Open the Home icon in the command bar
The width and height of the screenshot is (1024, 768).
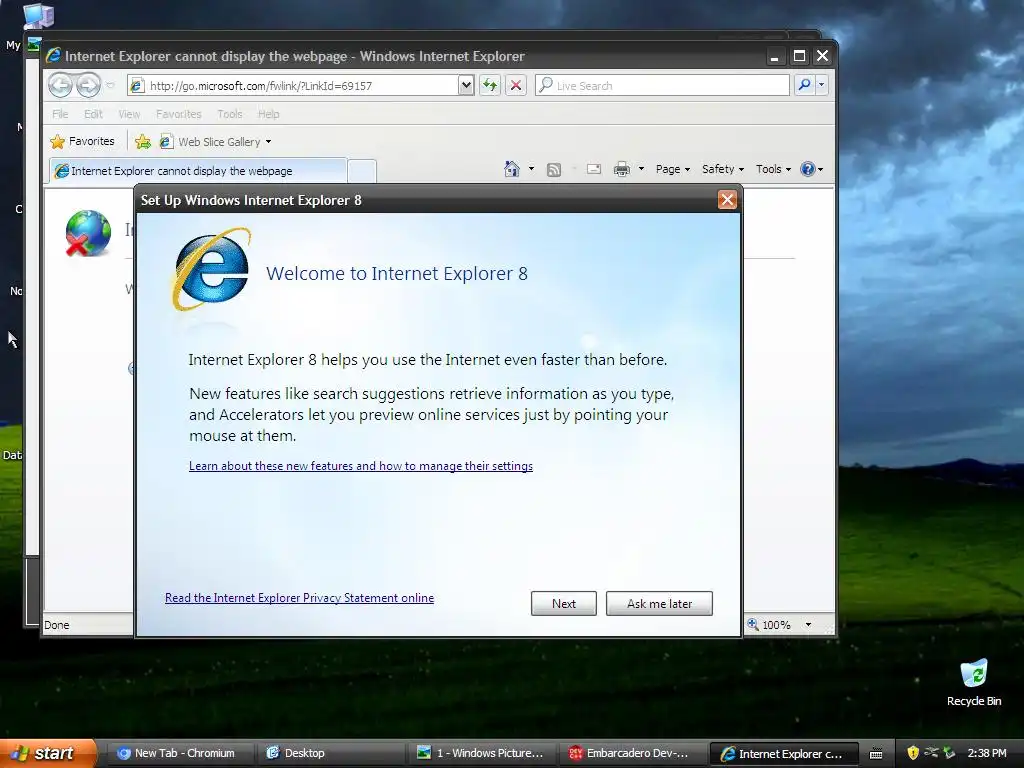512,169
